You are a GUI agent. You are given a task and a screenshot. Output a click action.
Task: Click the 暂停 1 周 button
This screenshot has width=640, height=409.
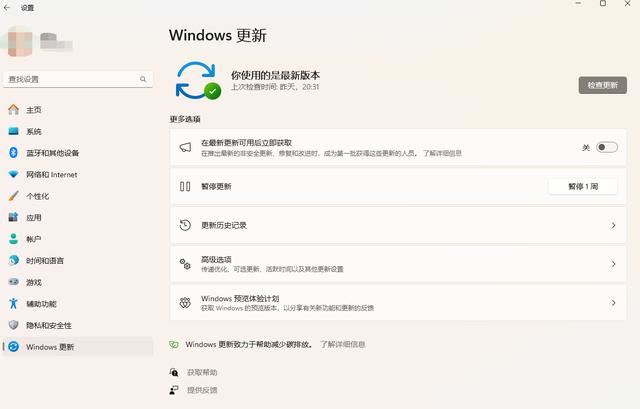point(582,186)
